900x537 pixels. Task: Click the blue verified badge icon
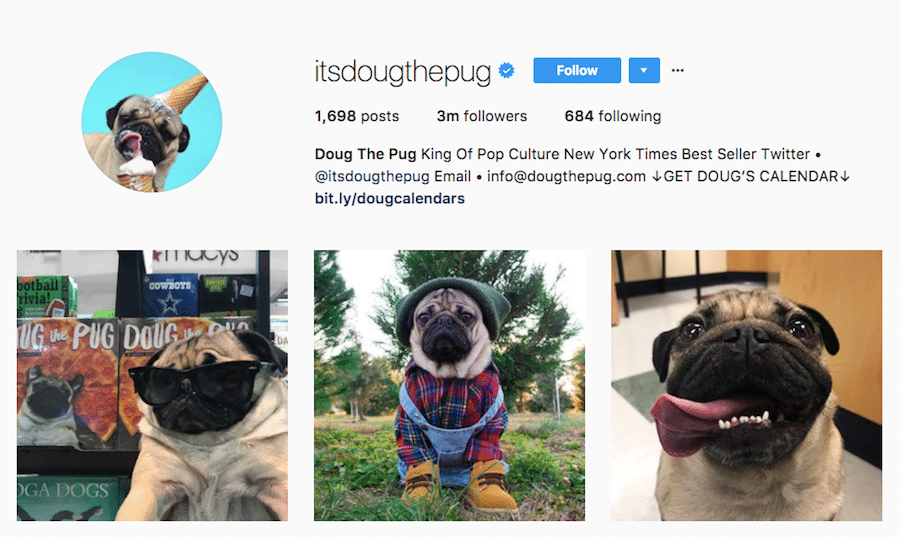click(506, 71)
